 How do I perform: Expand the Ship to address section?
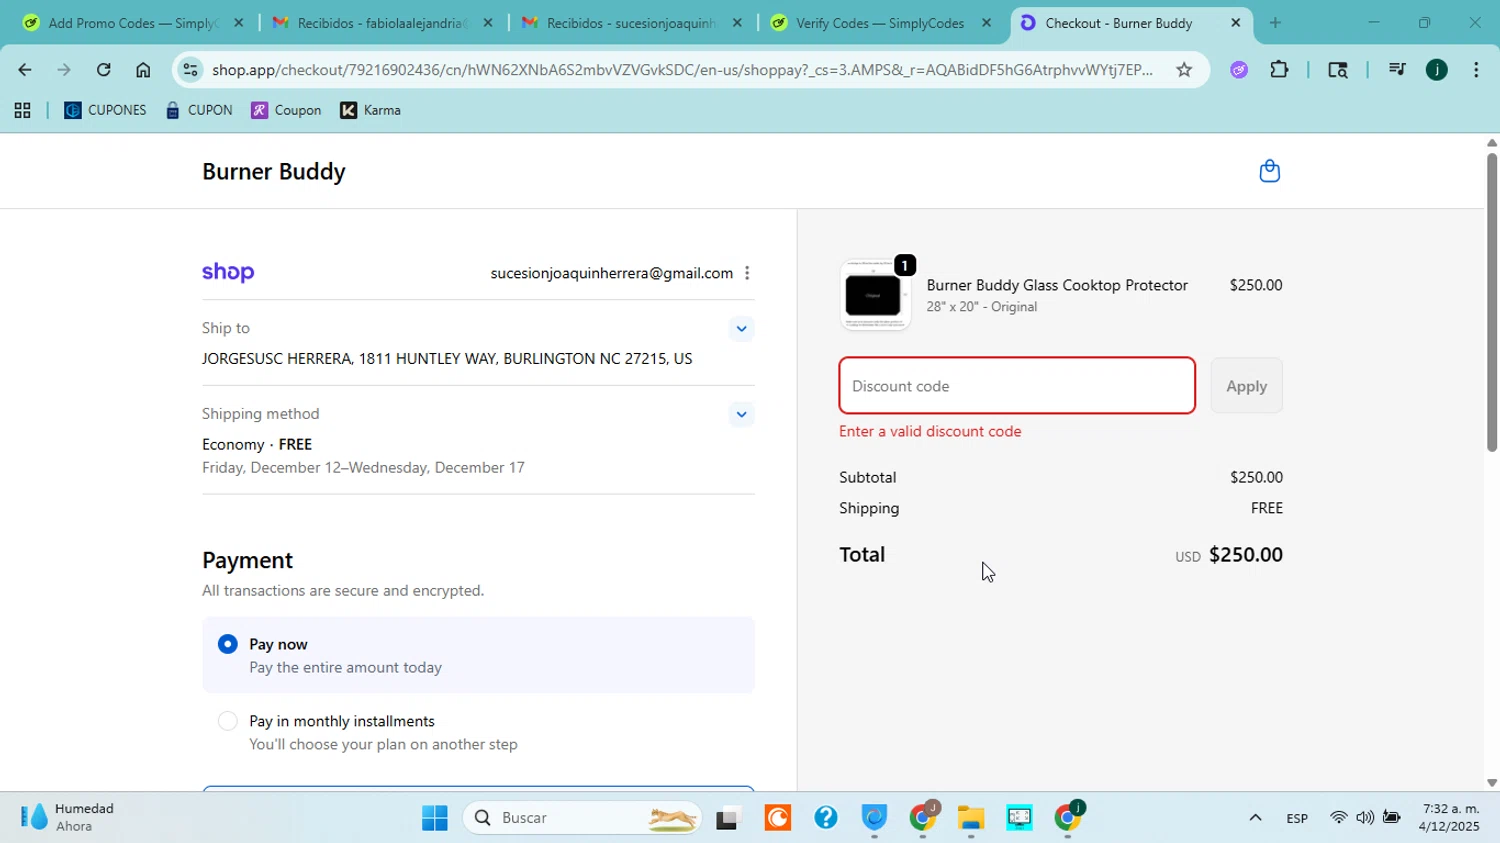[x=741, y=328]
